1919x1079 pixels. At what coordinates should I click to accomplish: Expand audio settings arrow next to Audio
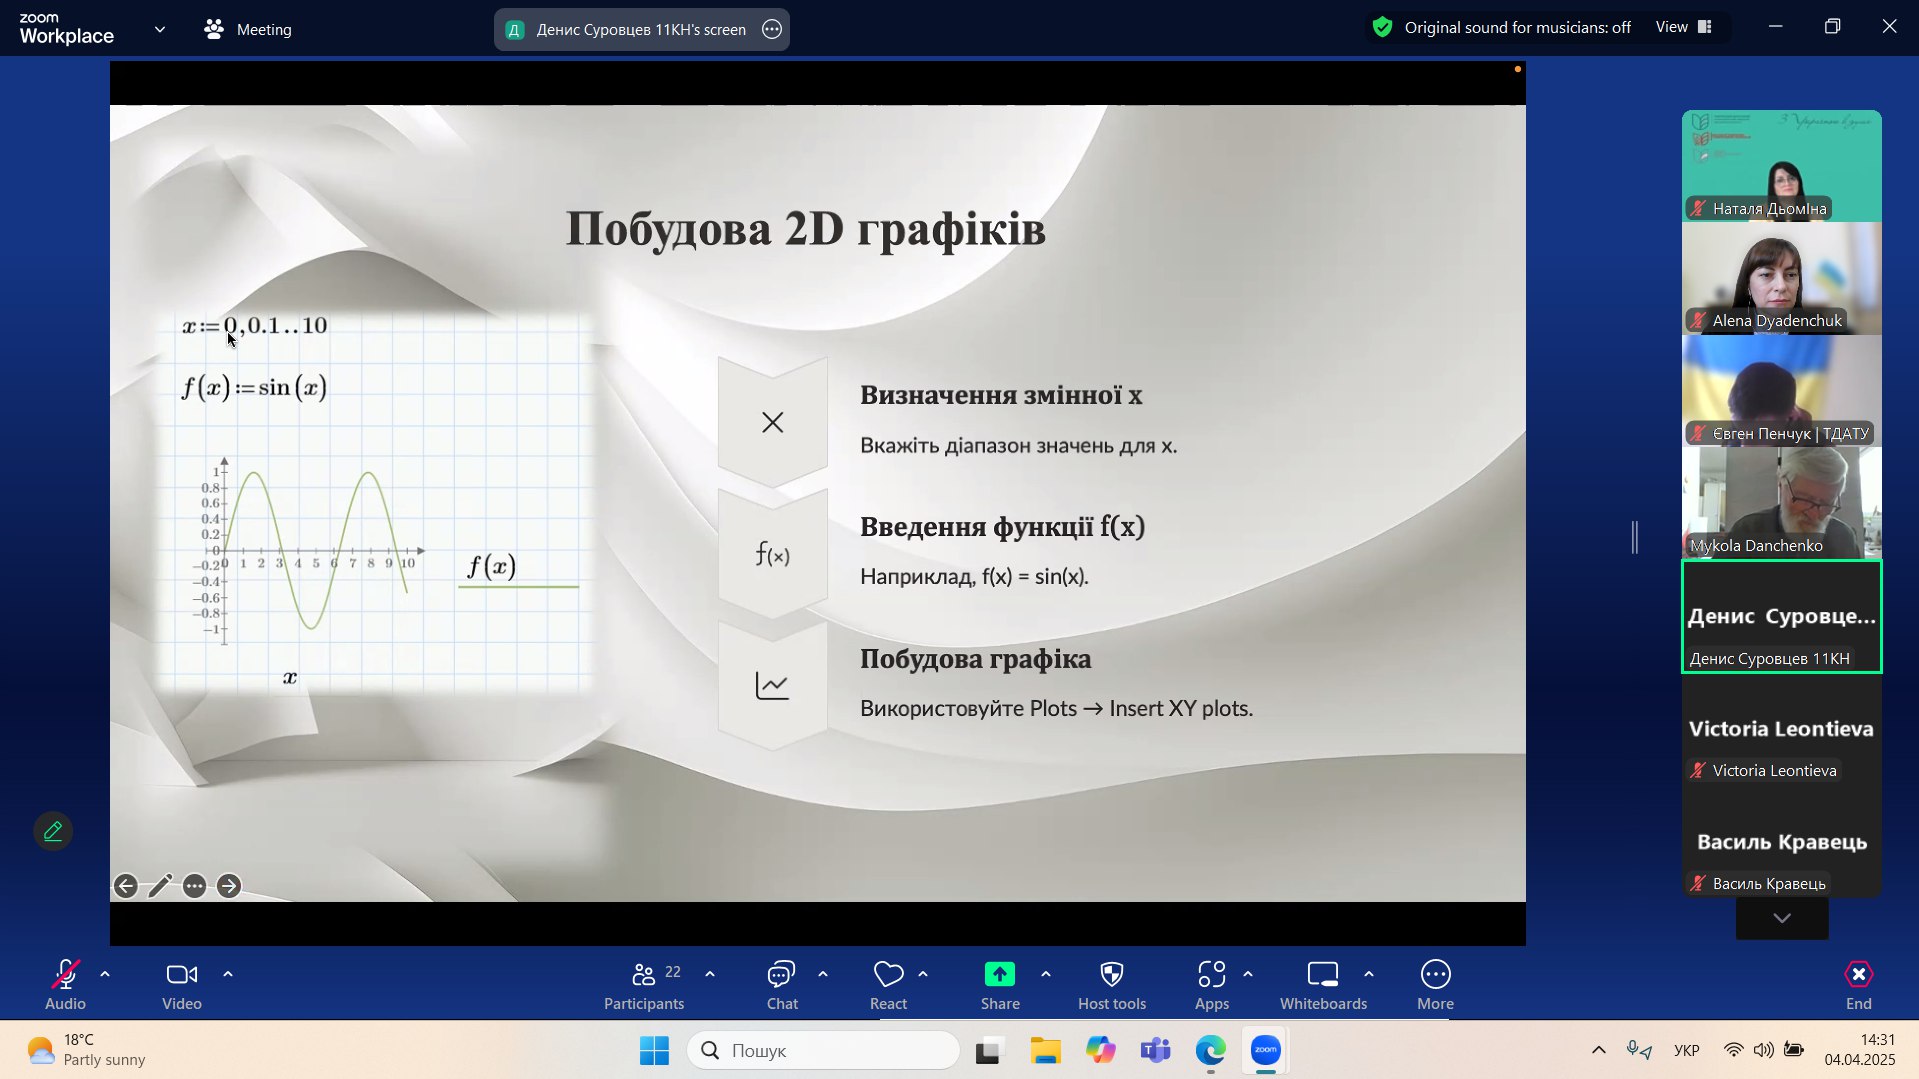click(105, 974)
